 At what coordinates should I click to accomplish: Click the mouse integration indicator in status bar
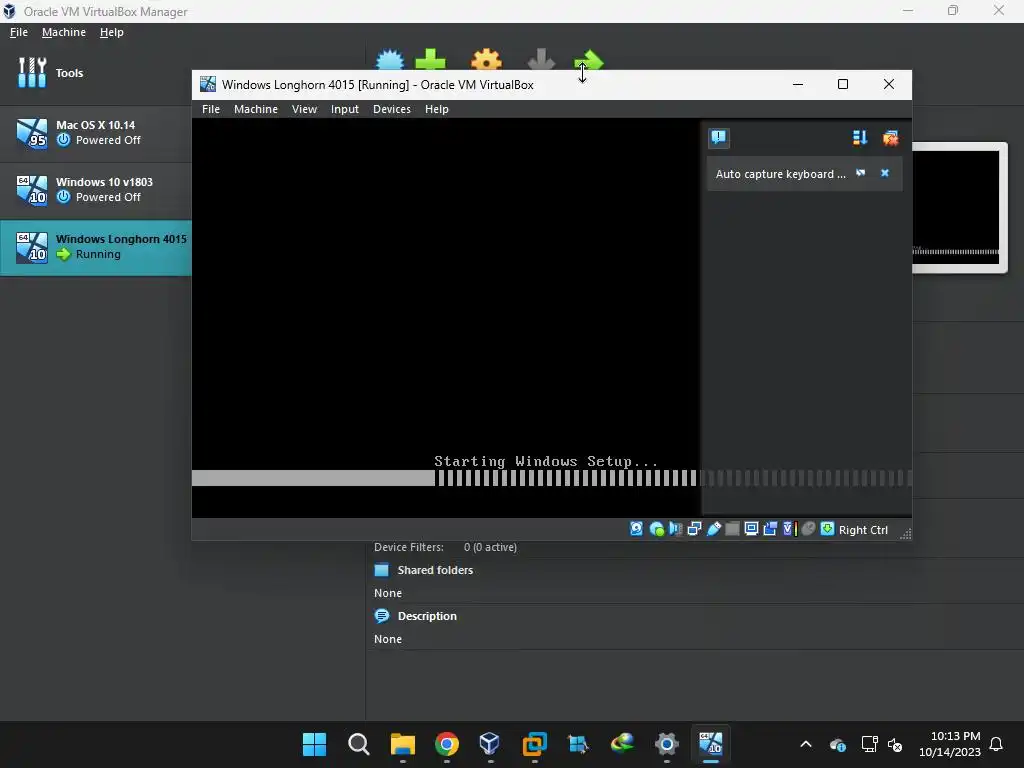[808, 529]
